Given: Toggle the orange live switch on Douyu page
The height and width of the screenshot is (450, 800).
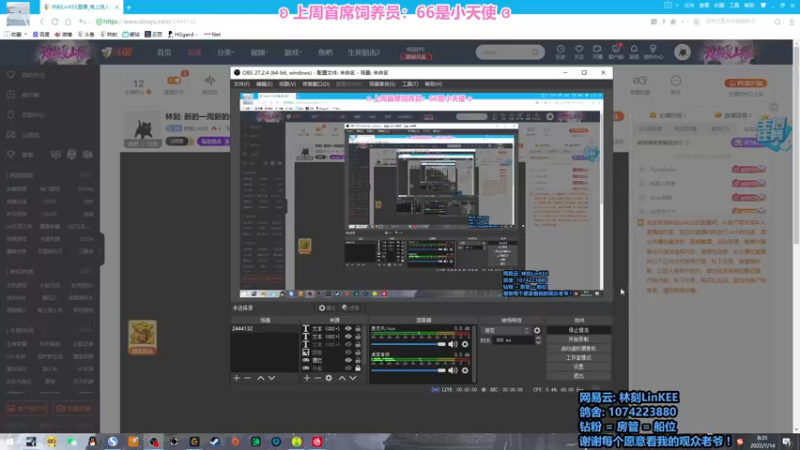Looking at the screenshot, I should pyautogui.click(x=174, y=80).
